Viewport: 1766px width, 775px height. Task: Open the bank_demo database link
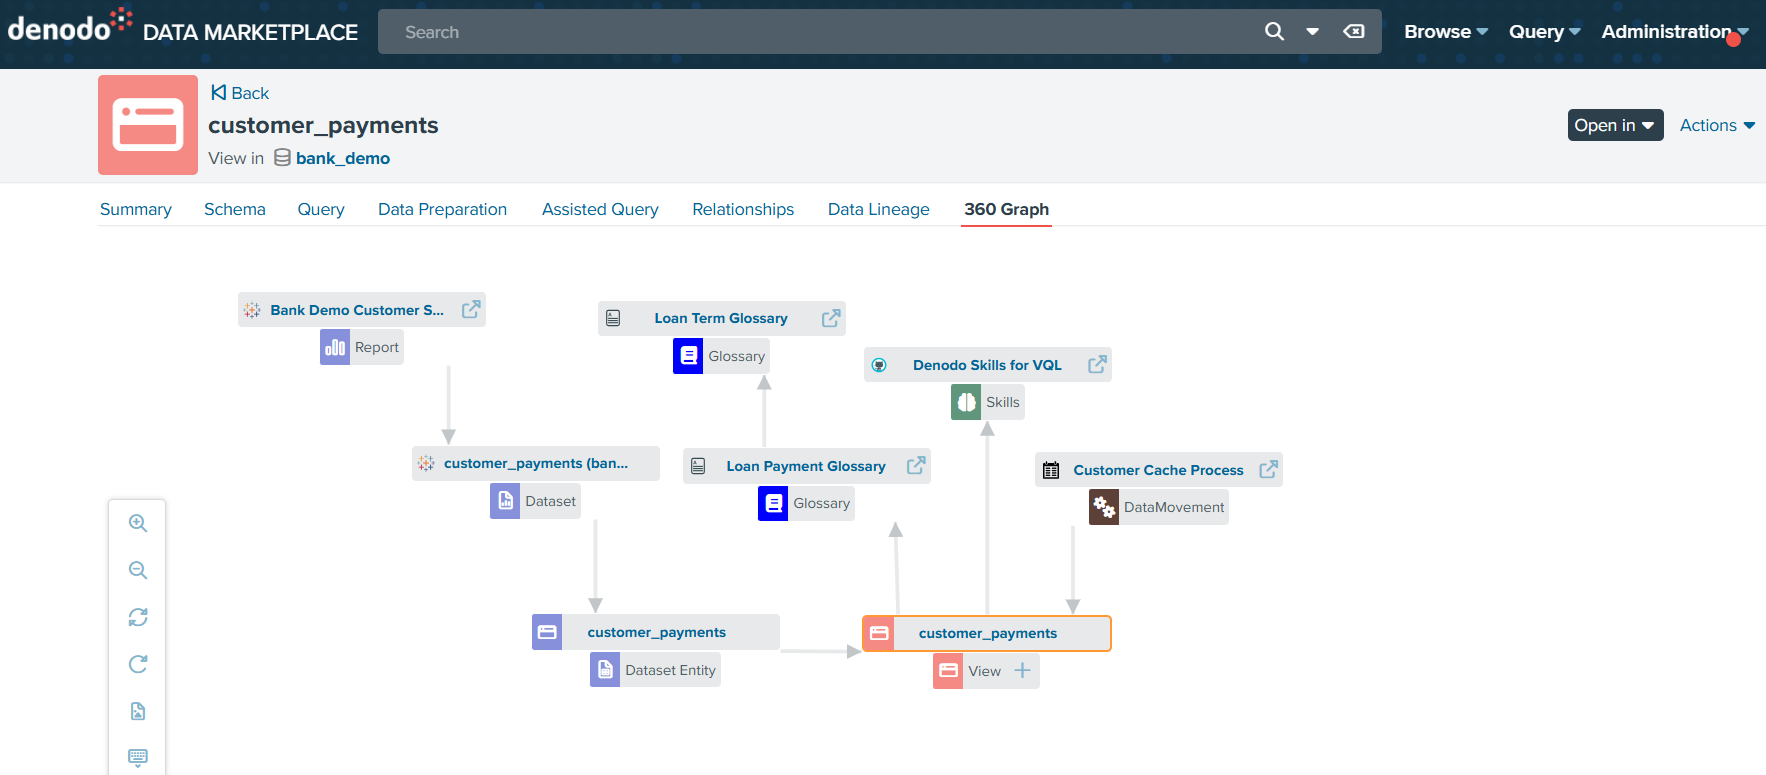click(x=342, y=158)
